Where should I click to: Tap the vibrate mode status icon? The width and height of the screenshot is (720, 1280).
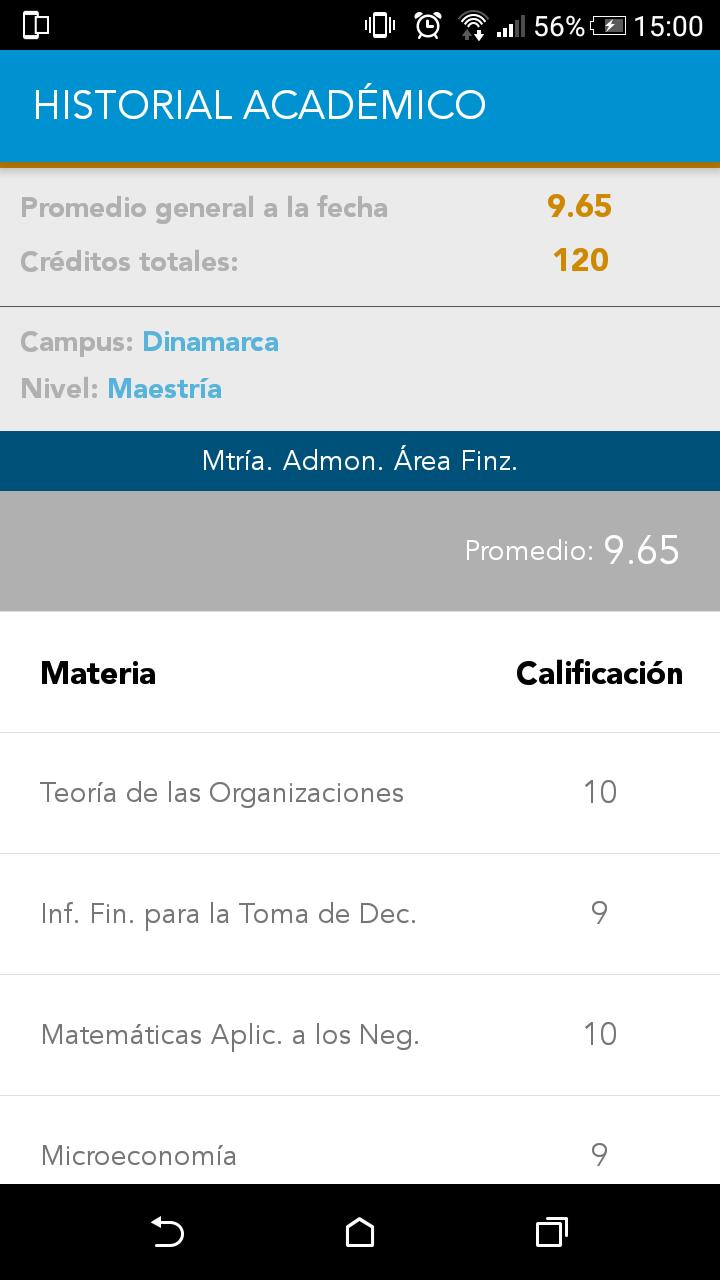click(380, 25)
